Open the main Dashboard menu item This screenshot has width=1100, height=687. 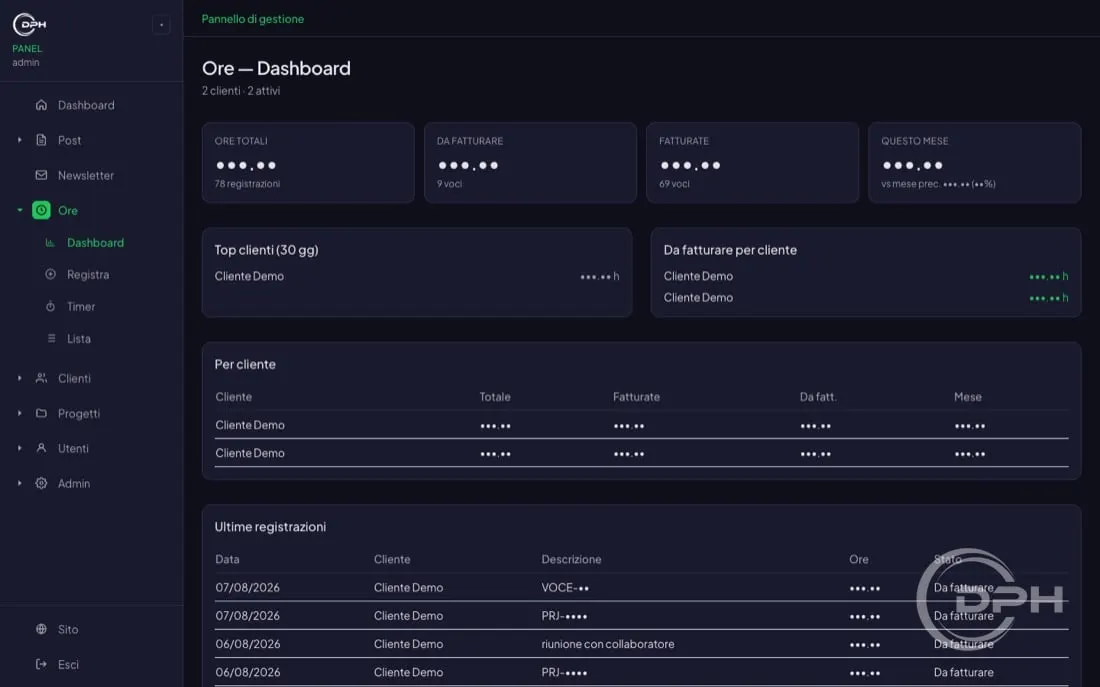[x=86, y=105]
